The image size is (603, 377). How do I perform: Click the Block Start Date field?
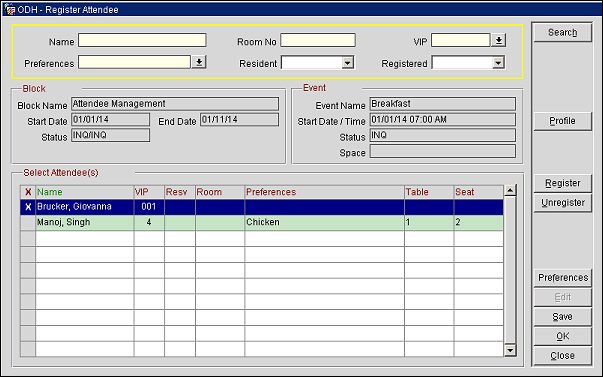click(110, 120)
